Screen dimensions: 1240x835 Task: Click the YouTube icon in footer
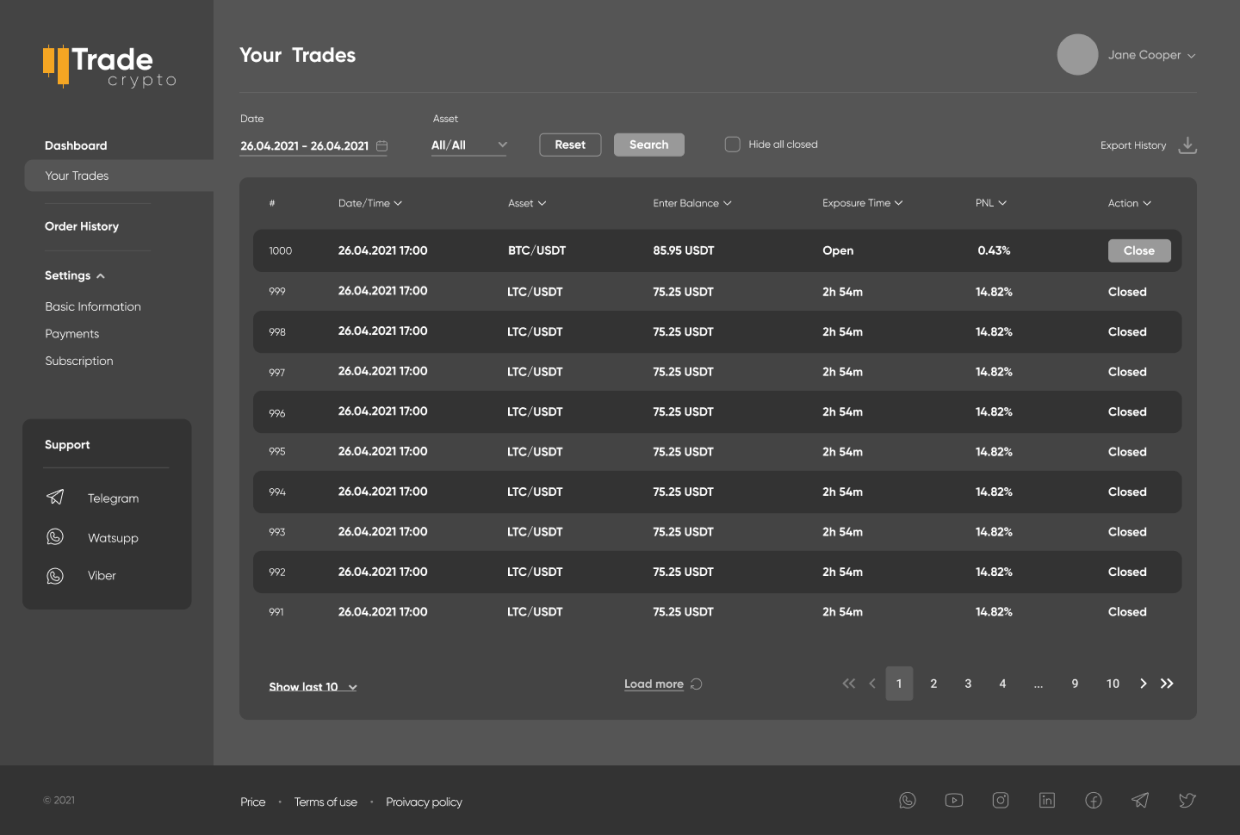point(954,800)
